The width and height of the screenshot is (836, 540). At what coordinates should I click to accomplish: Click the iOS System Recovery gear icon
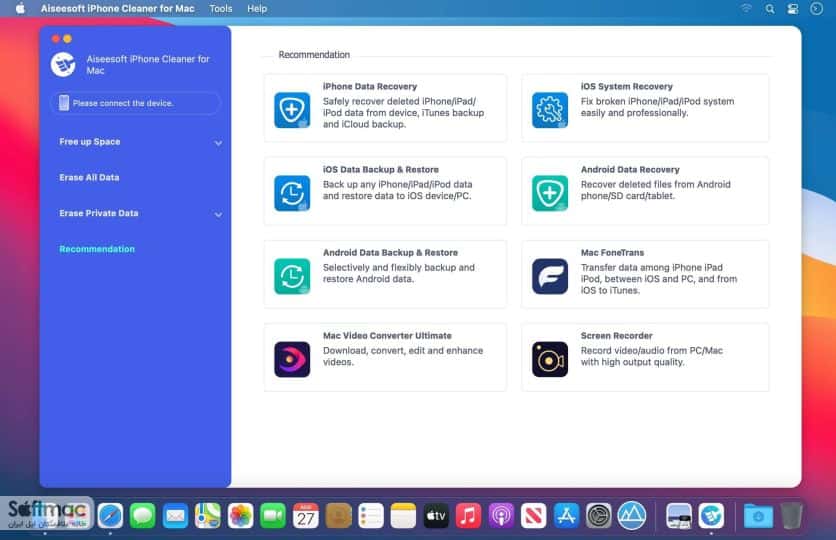tap(550, 110)
